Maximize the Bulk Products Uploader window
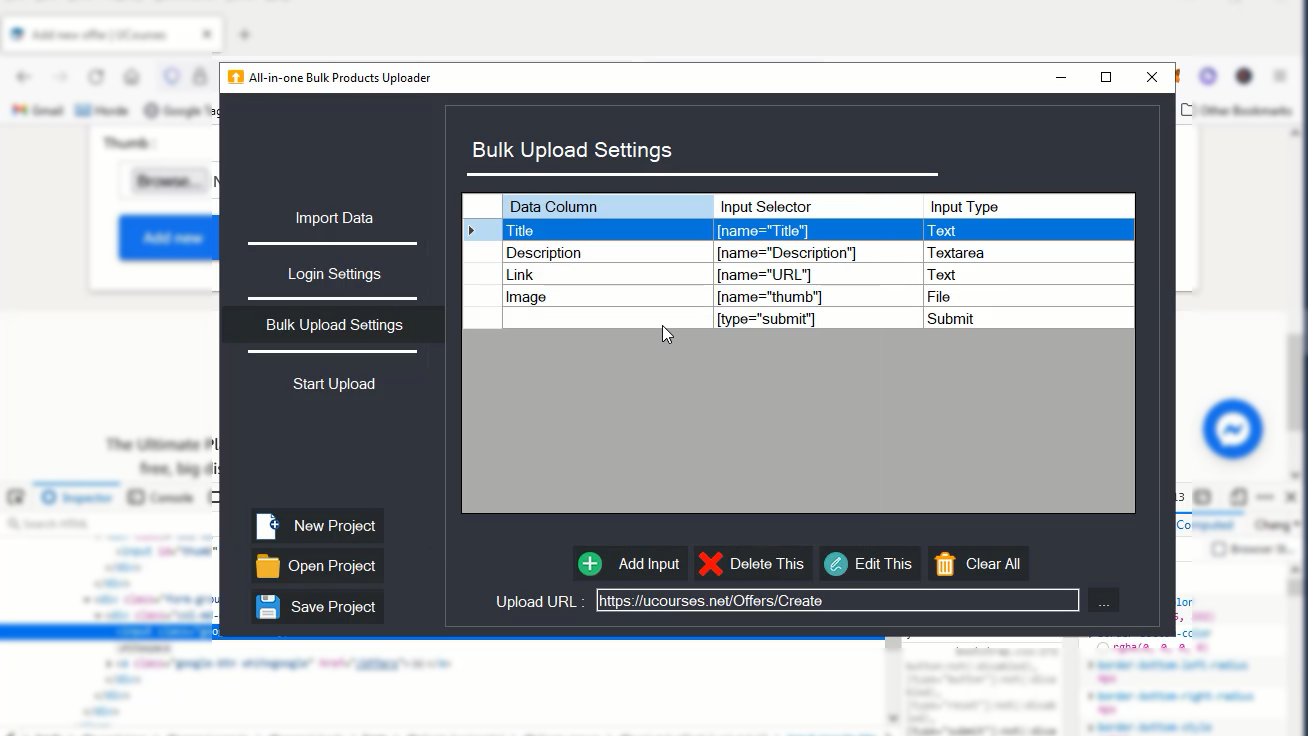 pyautogui.click(x=1106, y=77)
